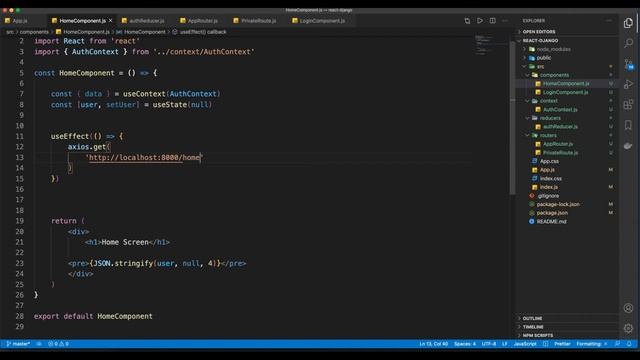Open the Manage gear menu
The width and height of the screenshot is (640, 360).
[628, 328]
